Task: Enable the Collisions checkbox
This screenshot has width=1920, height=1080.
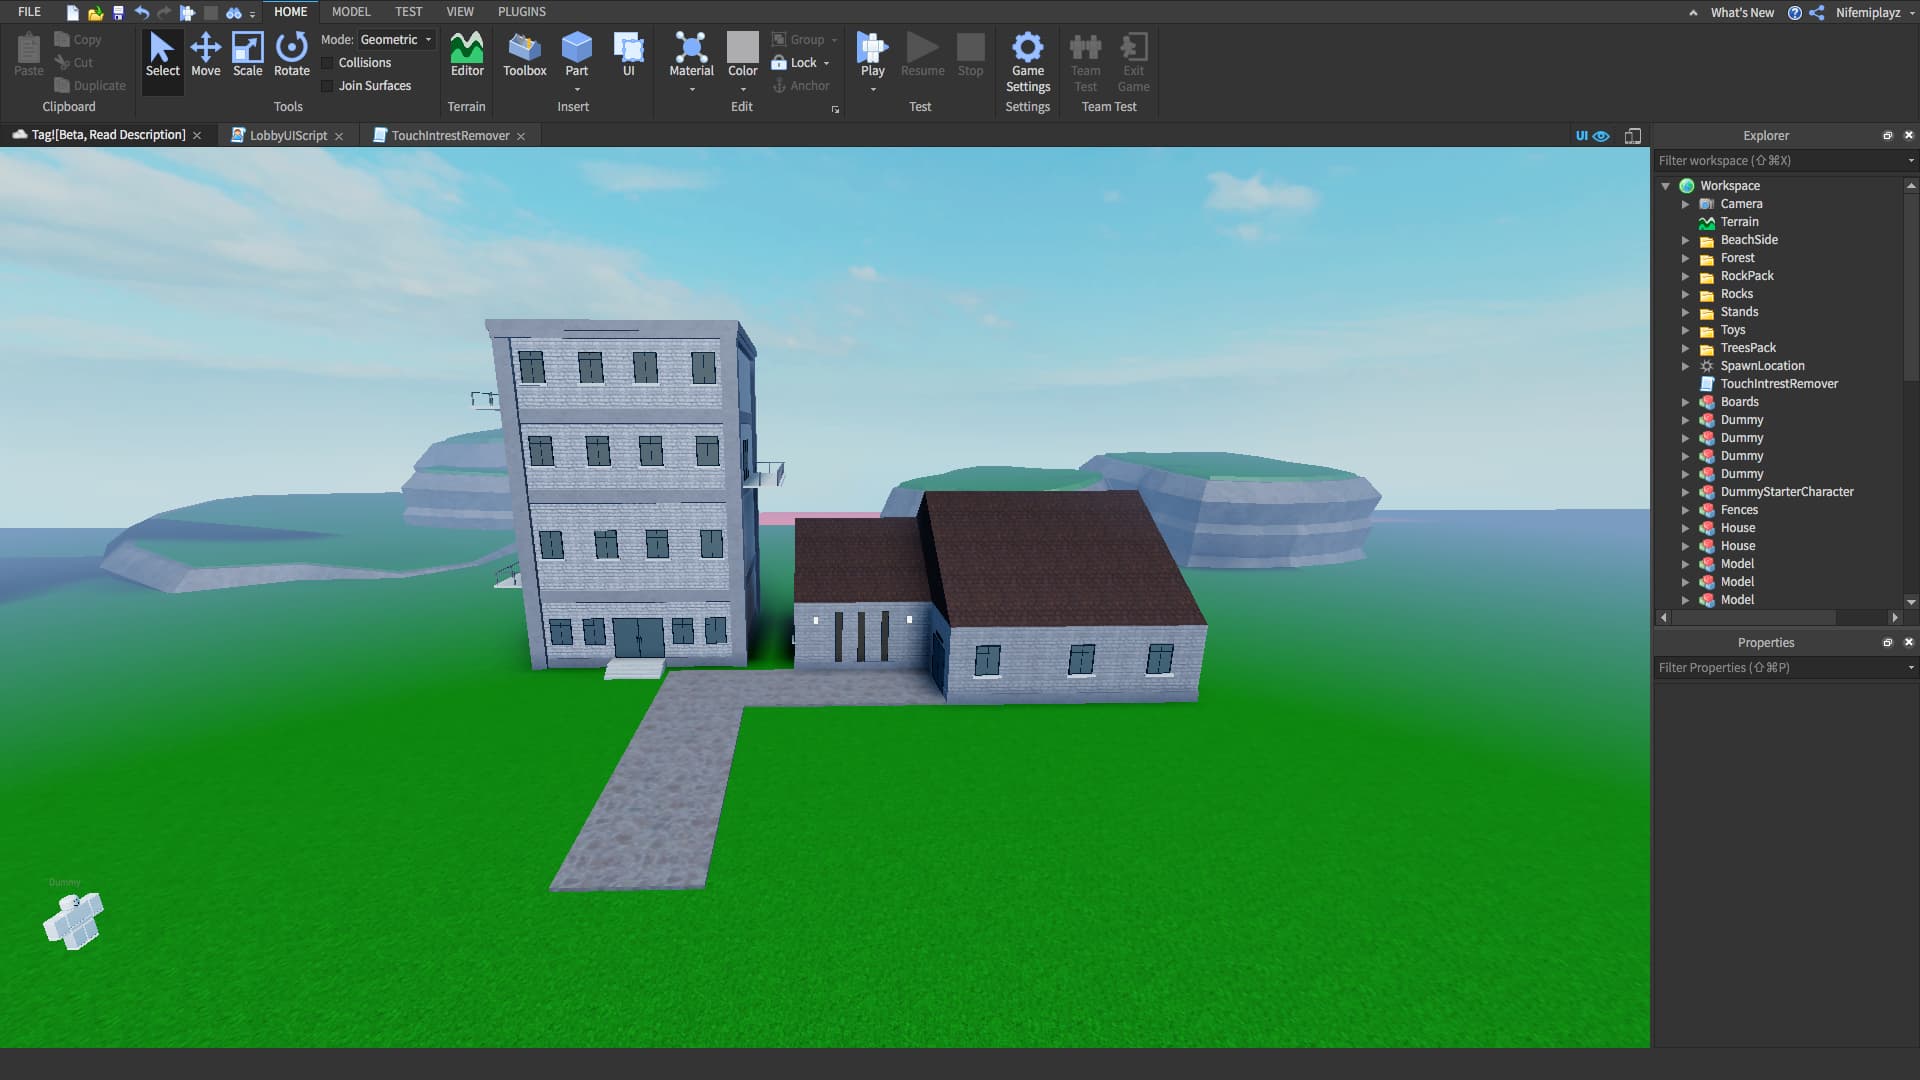Action: [328, 62]
